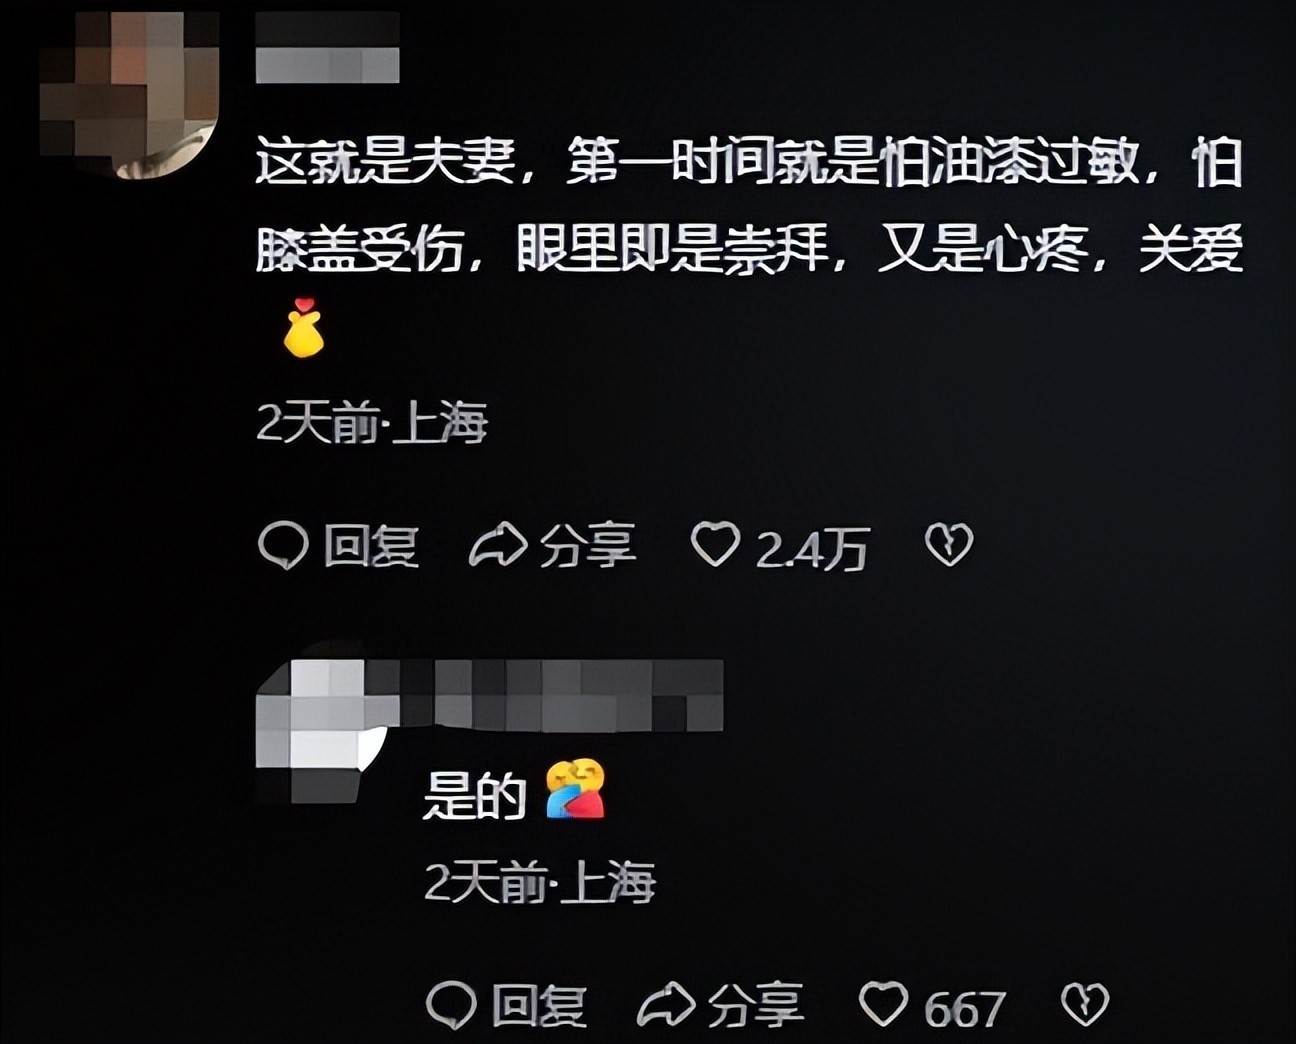Open the first commenter's pixelated avatar

click(x=130, y=95)
